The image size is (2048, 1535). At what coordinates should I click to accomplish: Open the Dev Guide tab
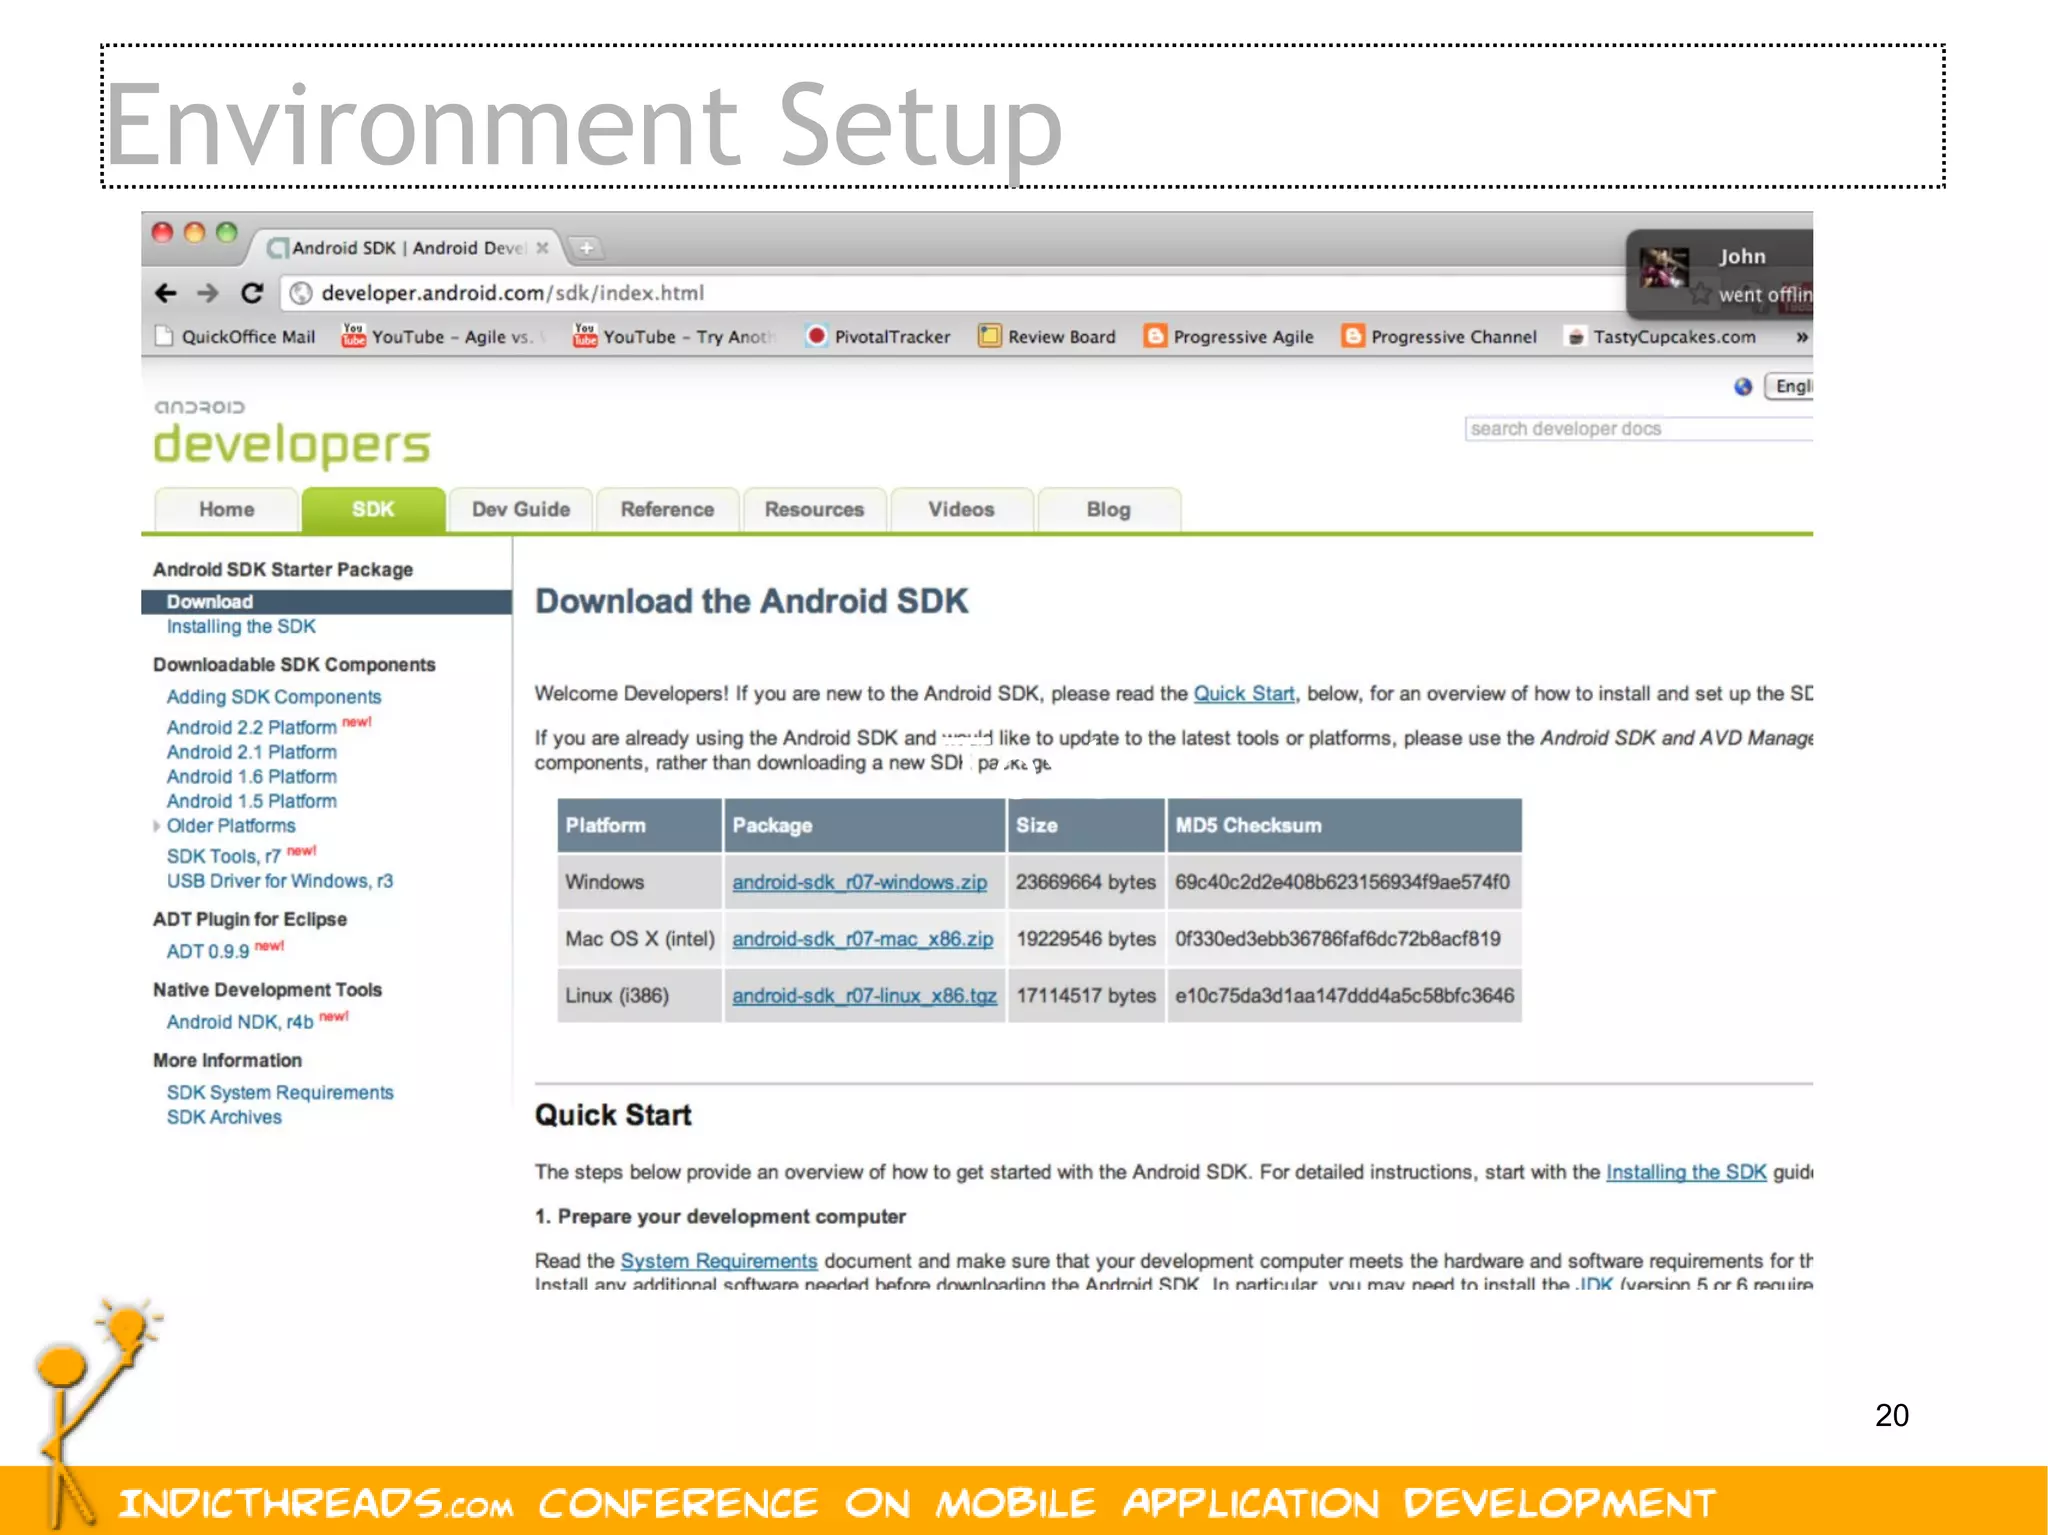[521, 510]
